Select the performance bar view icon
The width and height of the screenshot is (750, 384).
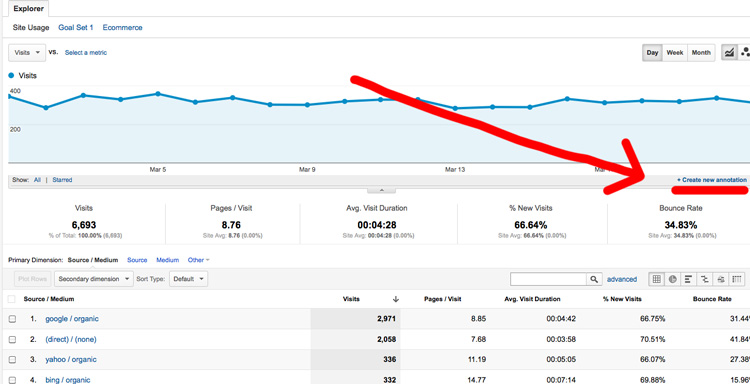(x=688, y=279)
